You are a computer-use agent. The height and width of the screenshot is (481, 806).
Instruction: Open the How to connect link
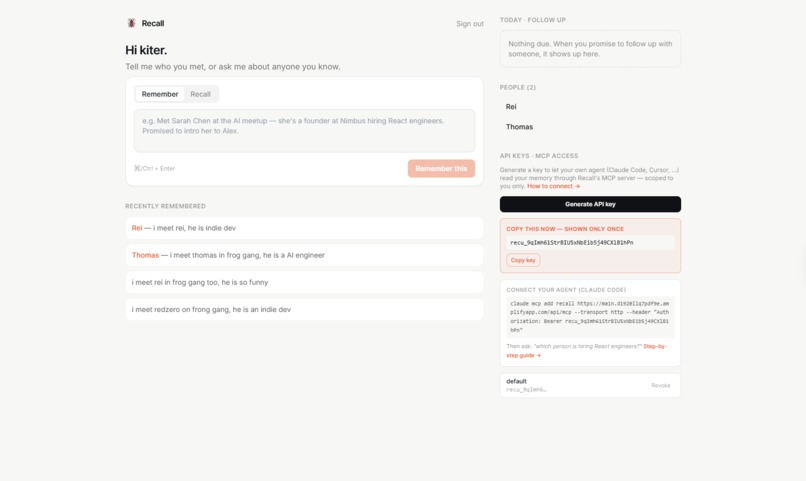pos(553,186)
